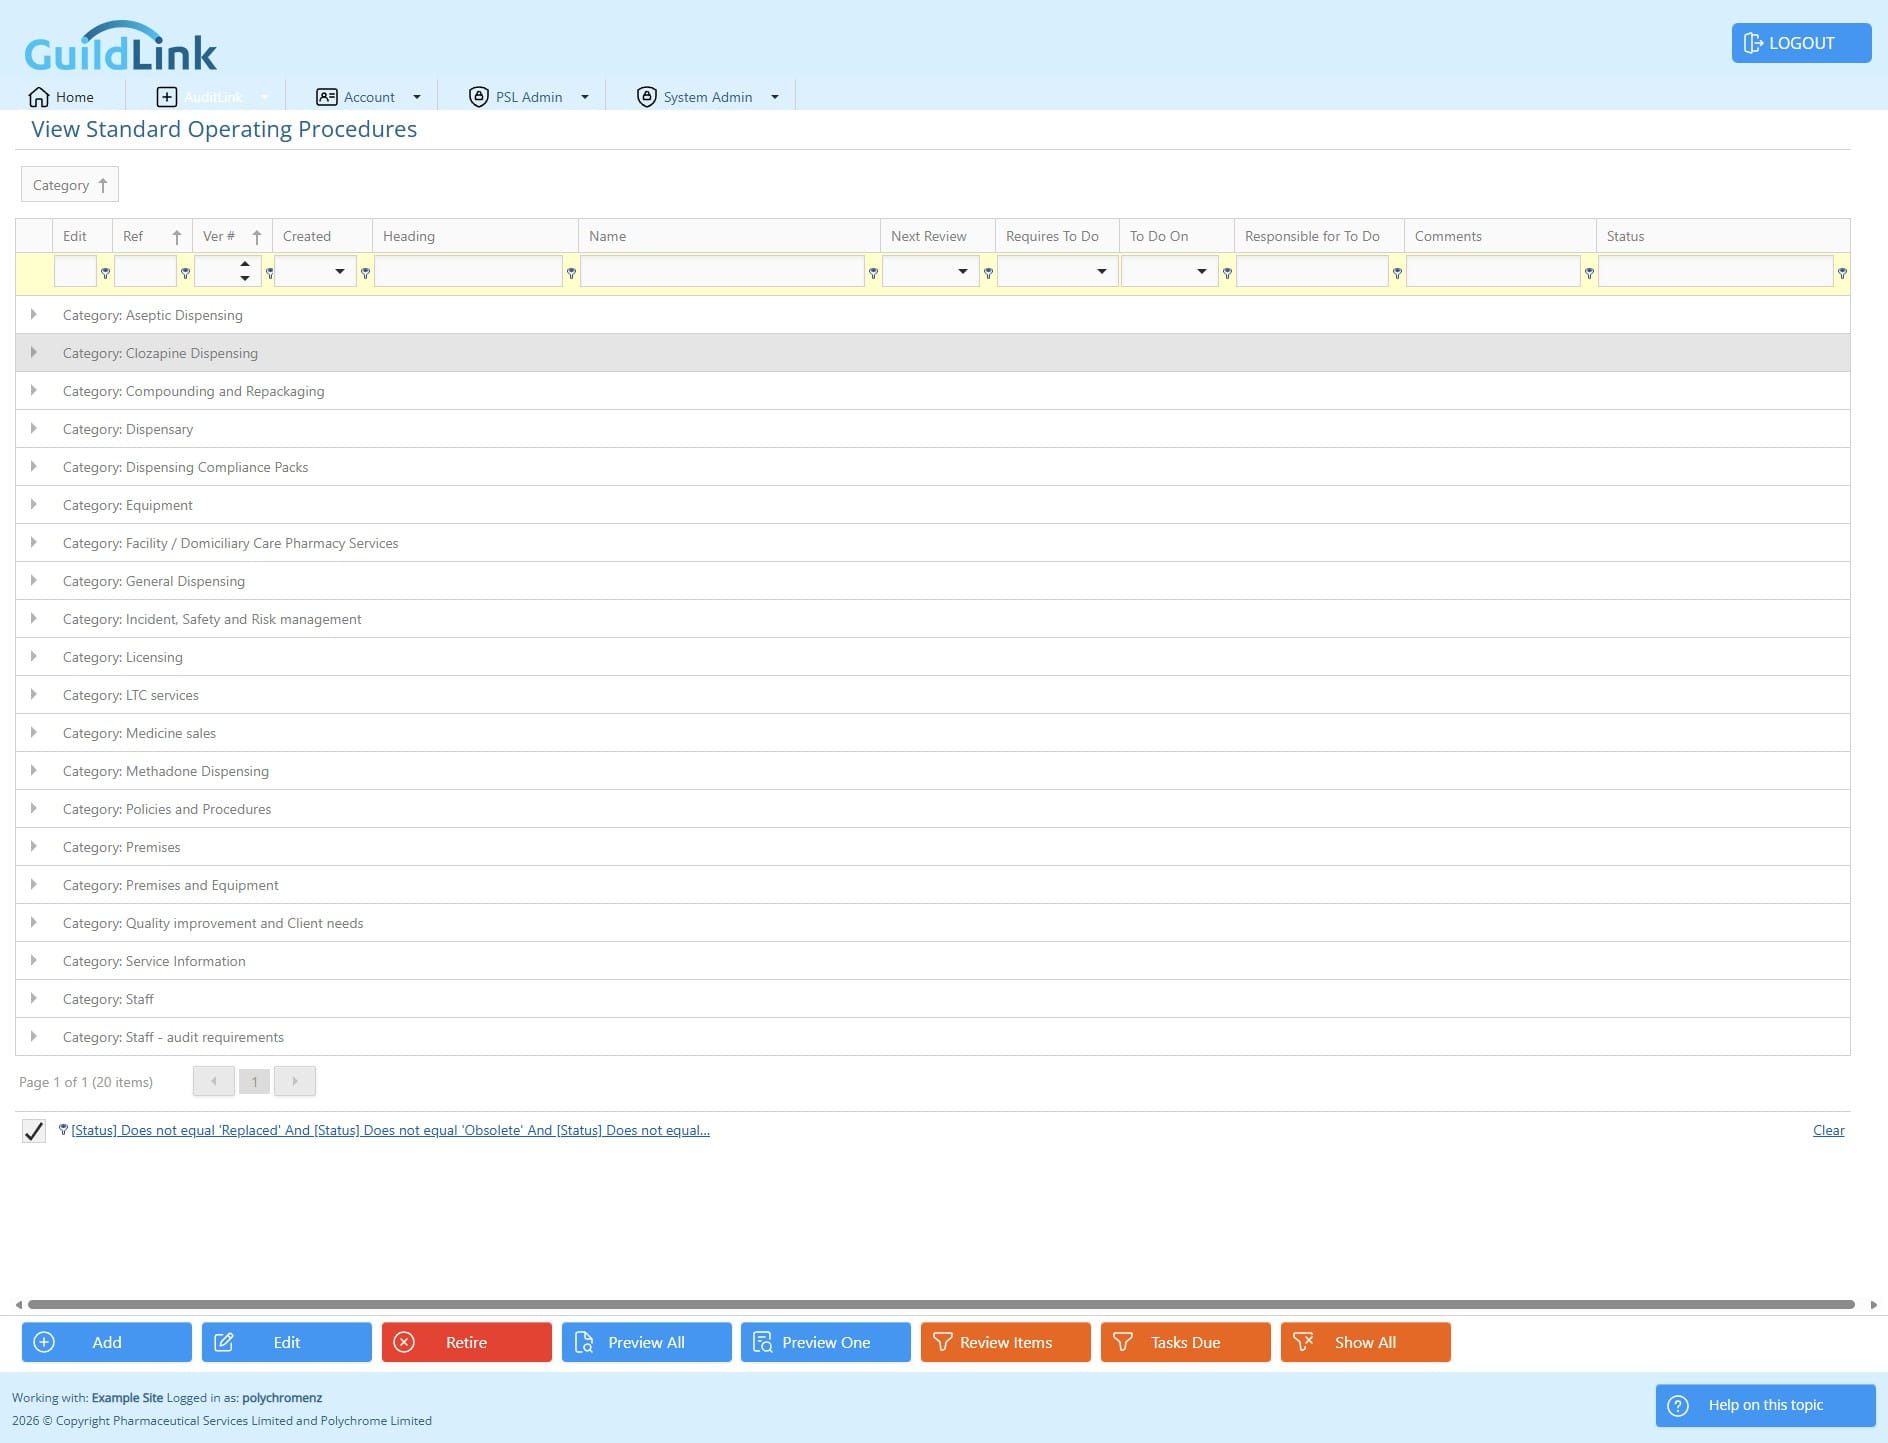
Task: Click the Status column filter icon
Action: (1842, 272)
